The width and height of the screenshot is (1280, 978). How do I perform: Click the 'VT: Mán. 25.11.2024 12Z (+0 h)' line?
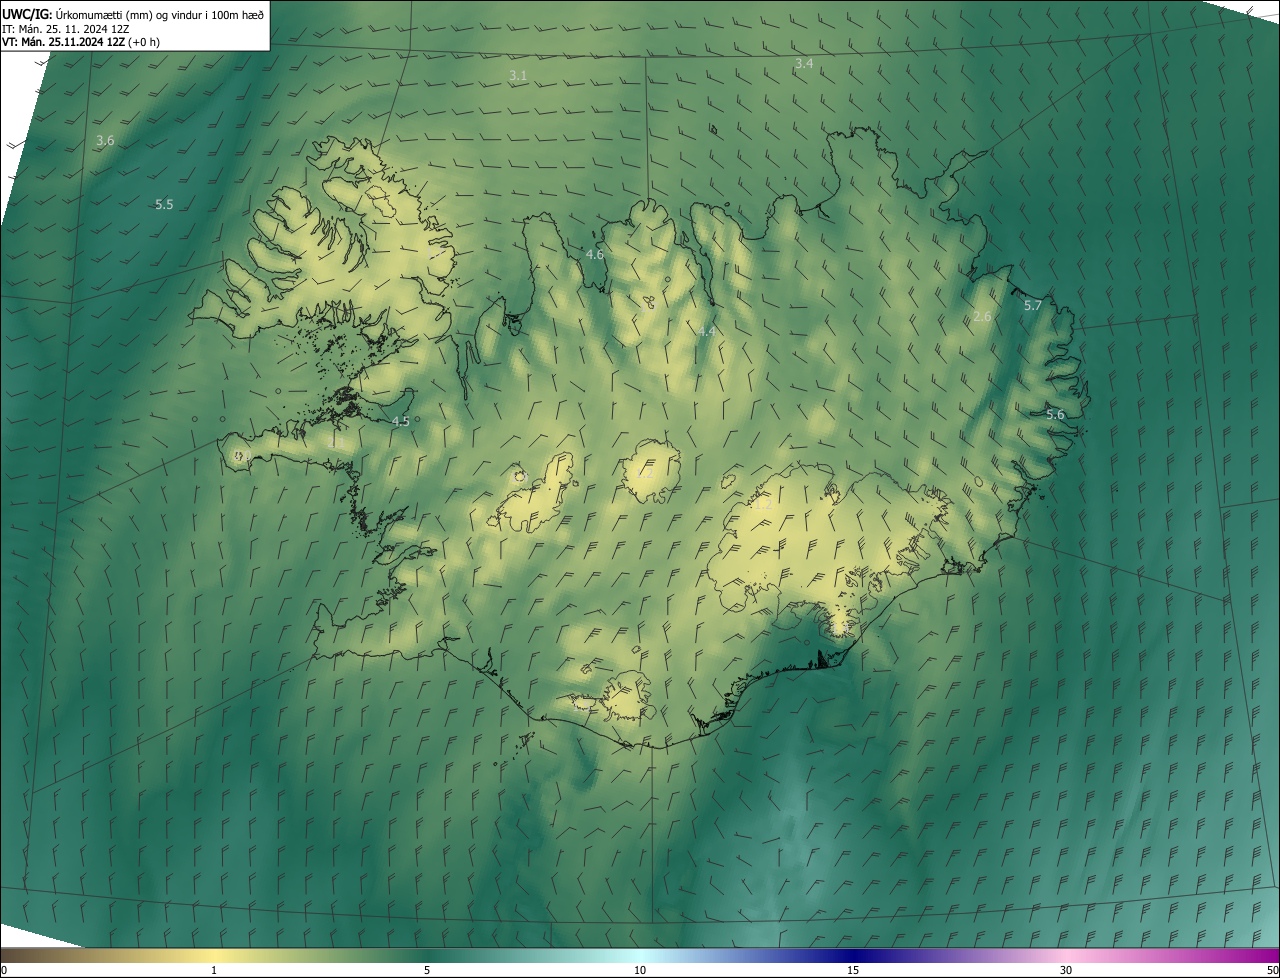click(x=81, y=42)
